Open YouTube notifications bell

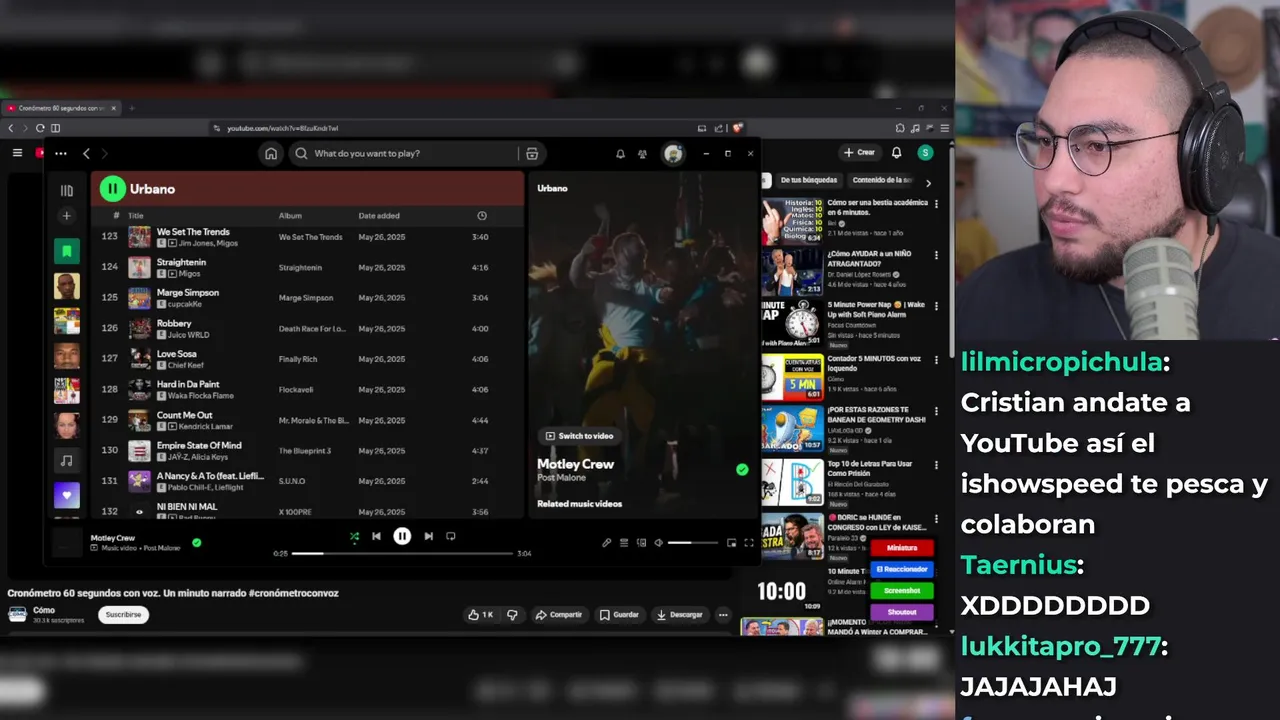pos(896,153)
